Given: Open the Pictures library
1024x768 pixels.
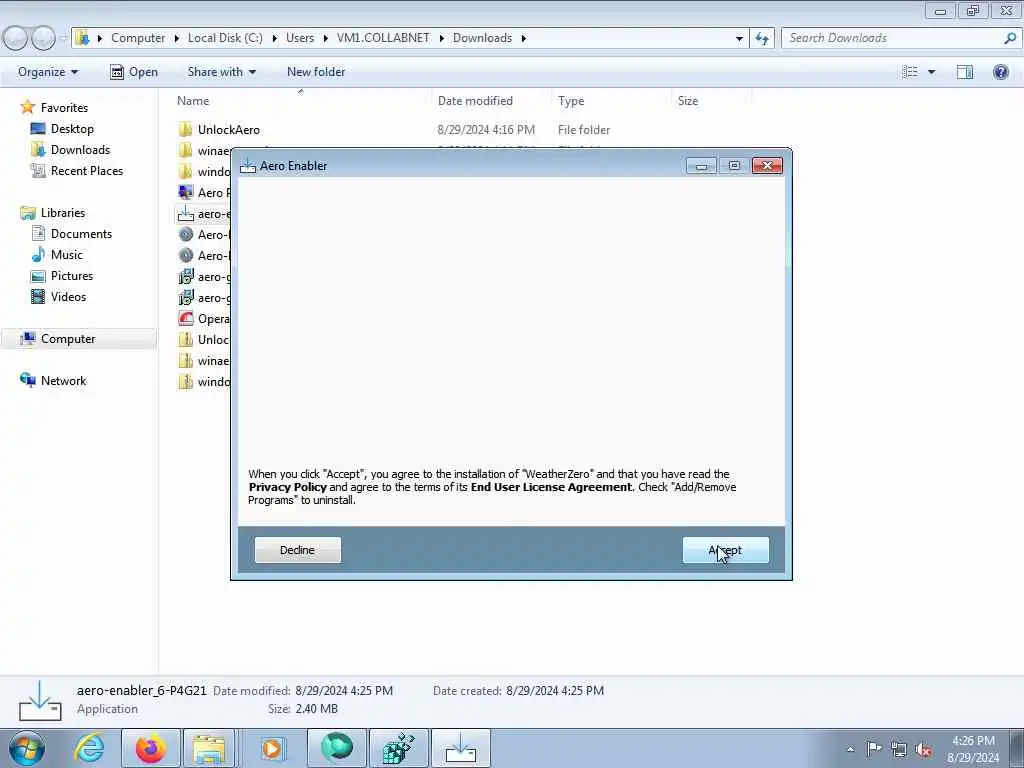Looking at the screenshot, I should (x=72, y=276).
